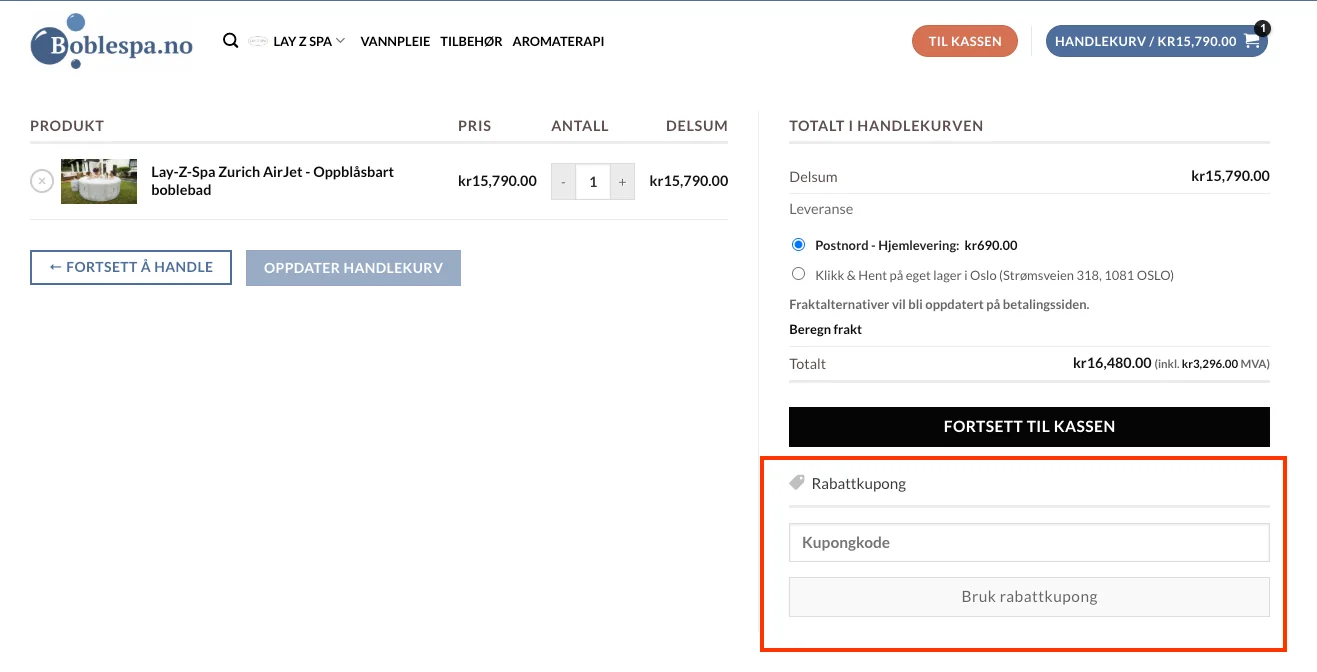Click the Fraktalternativer notice text

[939, 304]
